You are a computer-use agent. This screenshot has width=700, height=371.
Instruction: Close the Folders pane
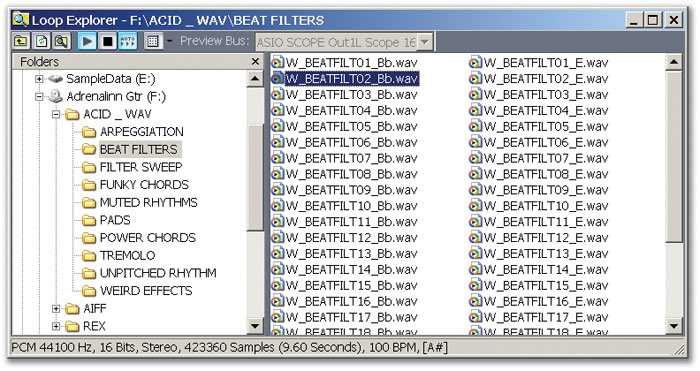(255, 62)
